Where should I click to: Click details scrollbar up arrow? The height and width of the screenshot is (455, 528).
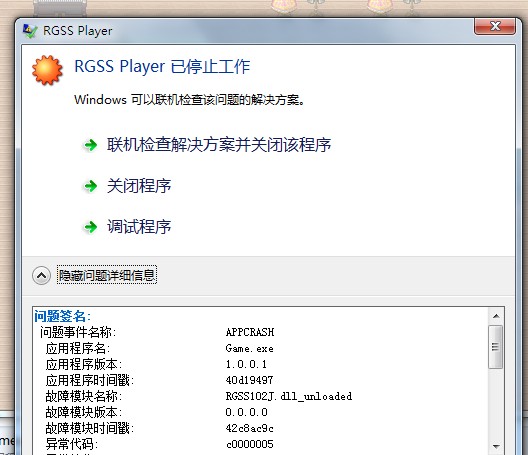pyautogui.click(x=496, y=316)
